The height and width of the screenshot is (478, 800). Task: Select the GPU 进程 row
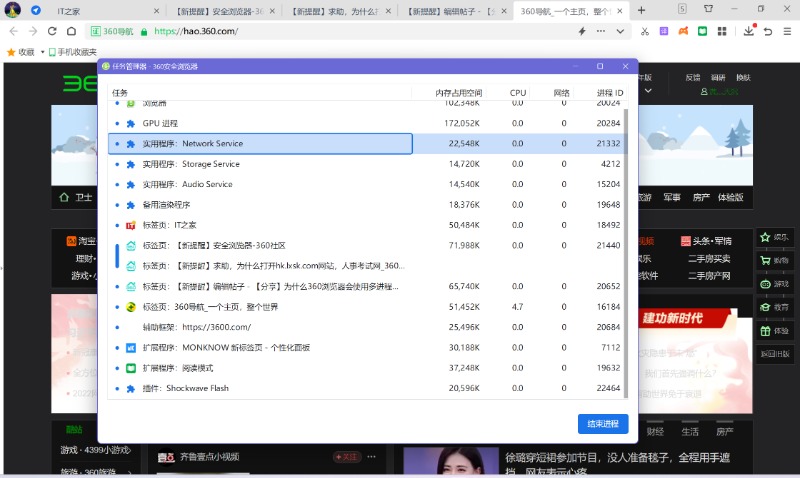click(x=365, y=123)
